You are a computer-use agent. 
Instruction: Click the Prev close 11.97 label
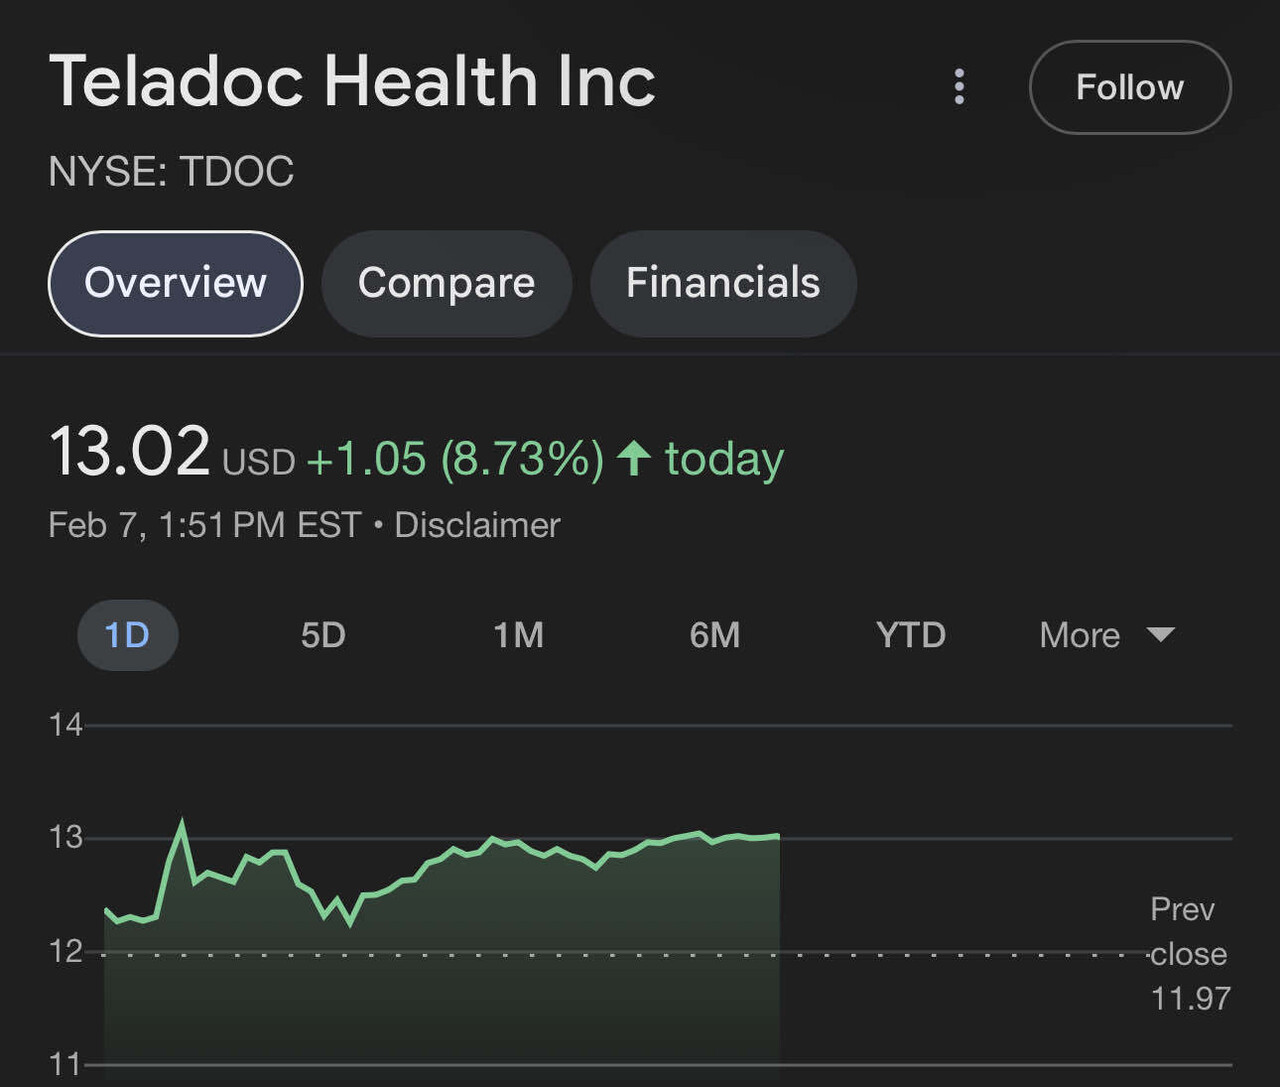point(1186,953)
